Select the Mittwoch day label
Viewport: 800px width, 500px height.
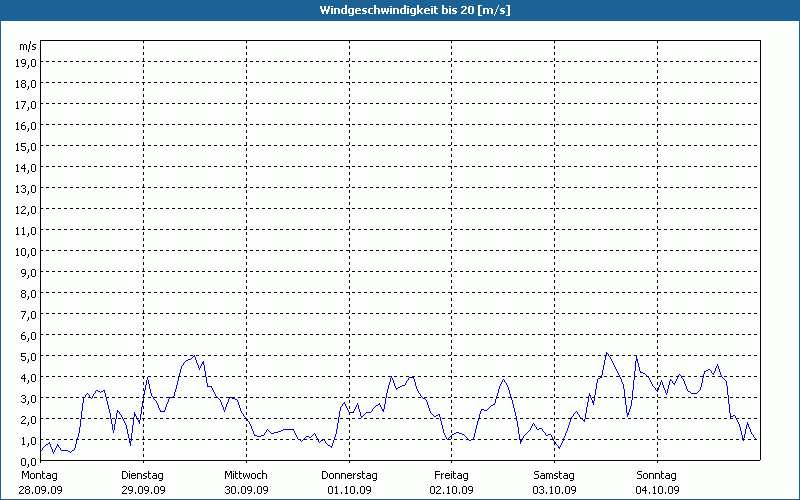[245, 476]
